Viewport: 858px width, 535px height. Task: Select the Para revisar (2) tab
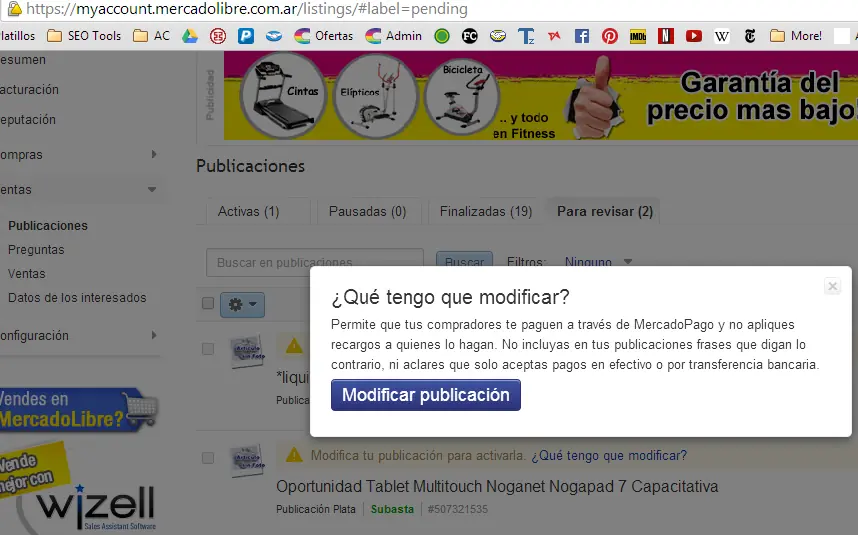pyautogui.click(x=605, y=212)
